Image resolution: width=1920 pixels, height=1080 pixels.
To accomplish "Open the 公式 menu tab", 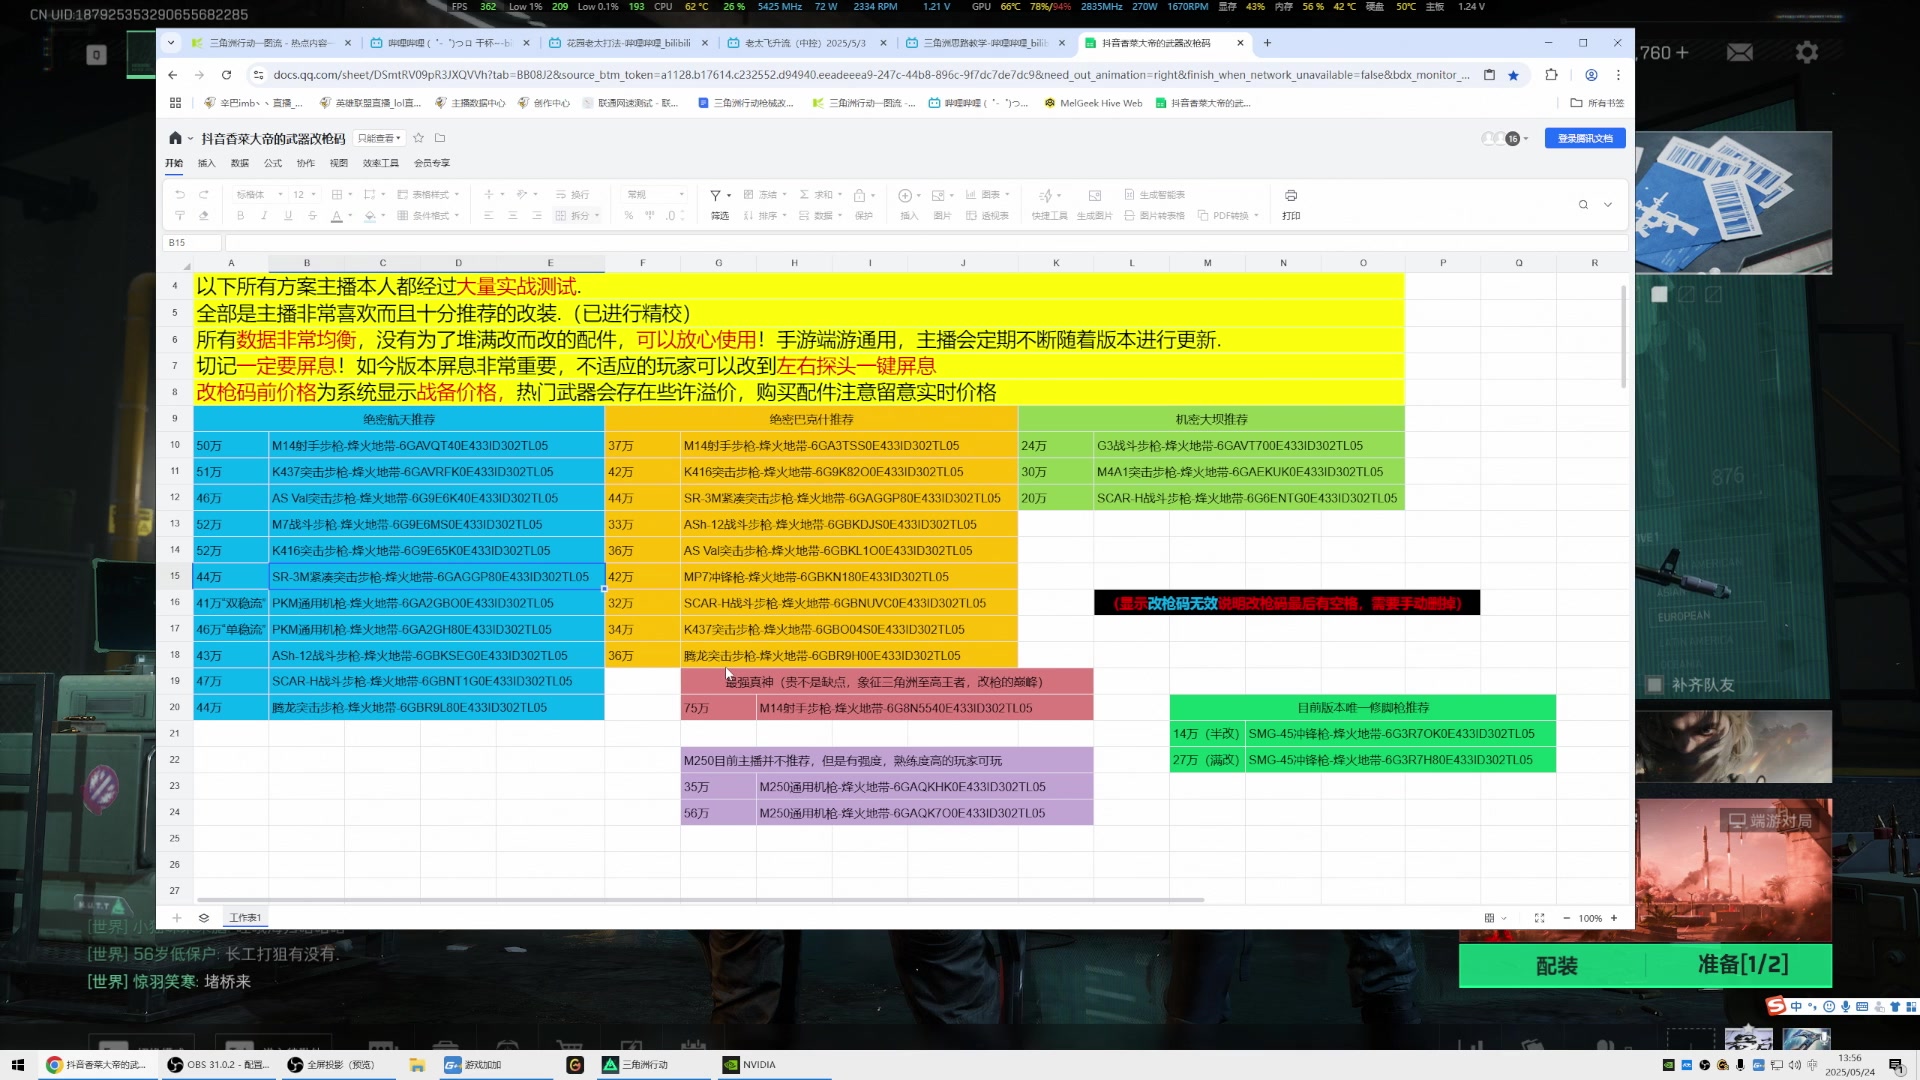I will point(272,163).
